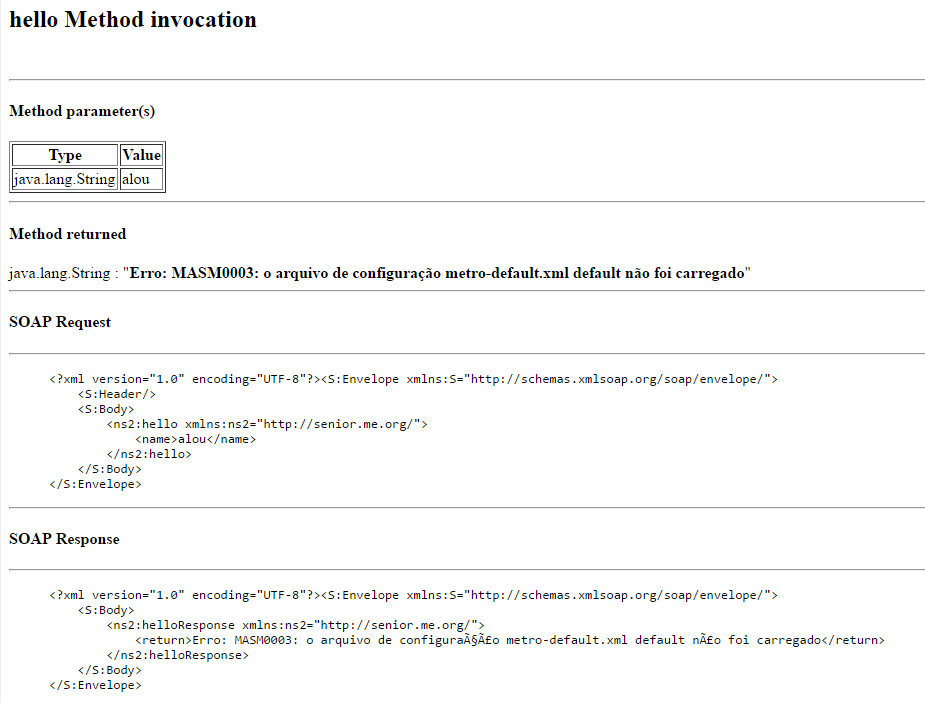The height and width of the screenshot is (703, 925).
Task: Click the 'alou' parameter value cell
Action: (x=141, y=179)
